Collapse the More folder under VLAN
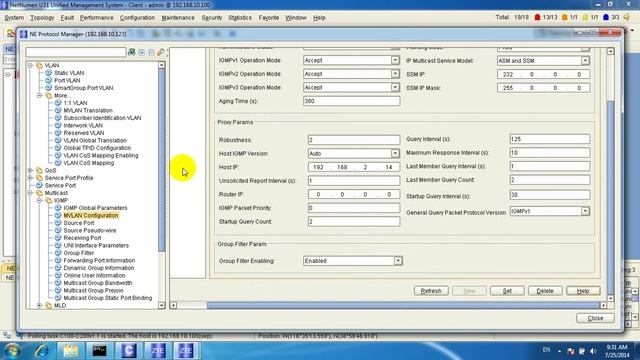The image size is (640, 360). [40, 95]
